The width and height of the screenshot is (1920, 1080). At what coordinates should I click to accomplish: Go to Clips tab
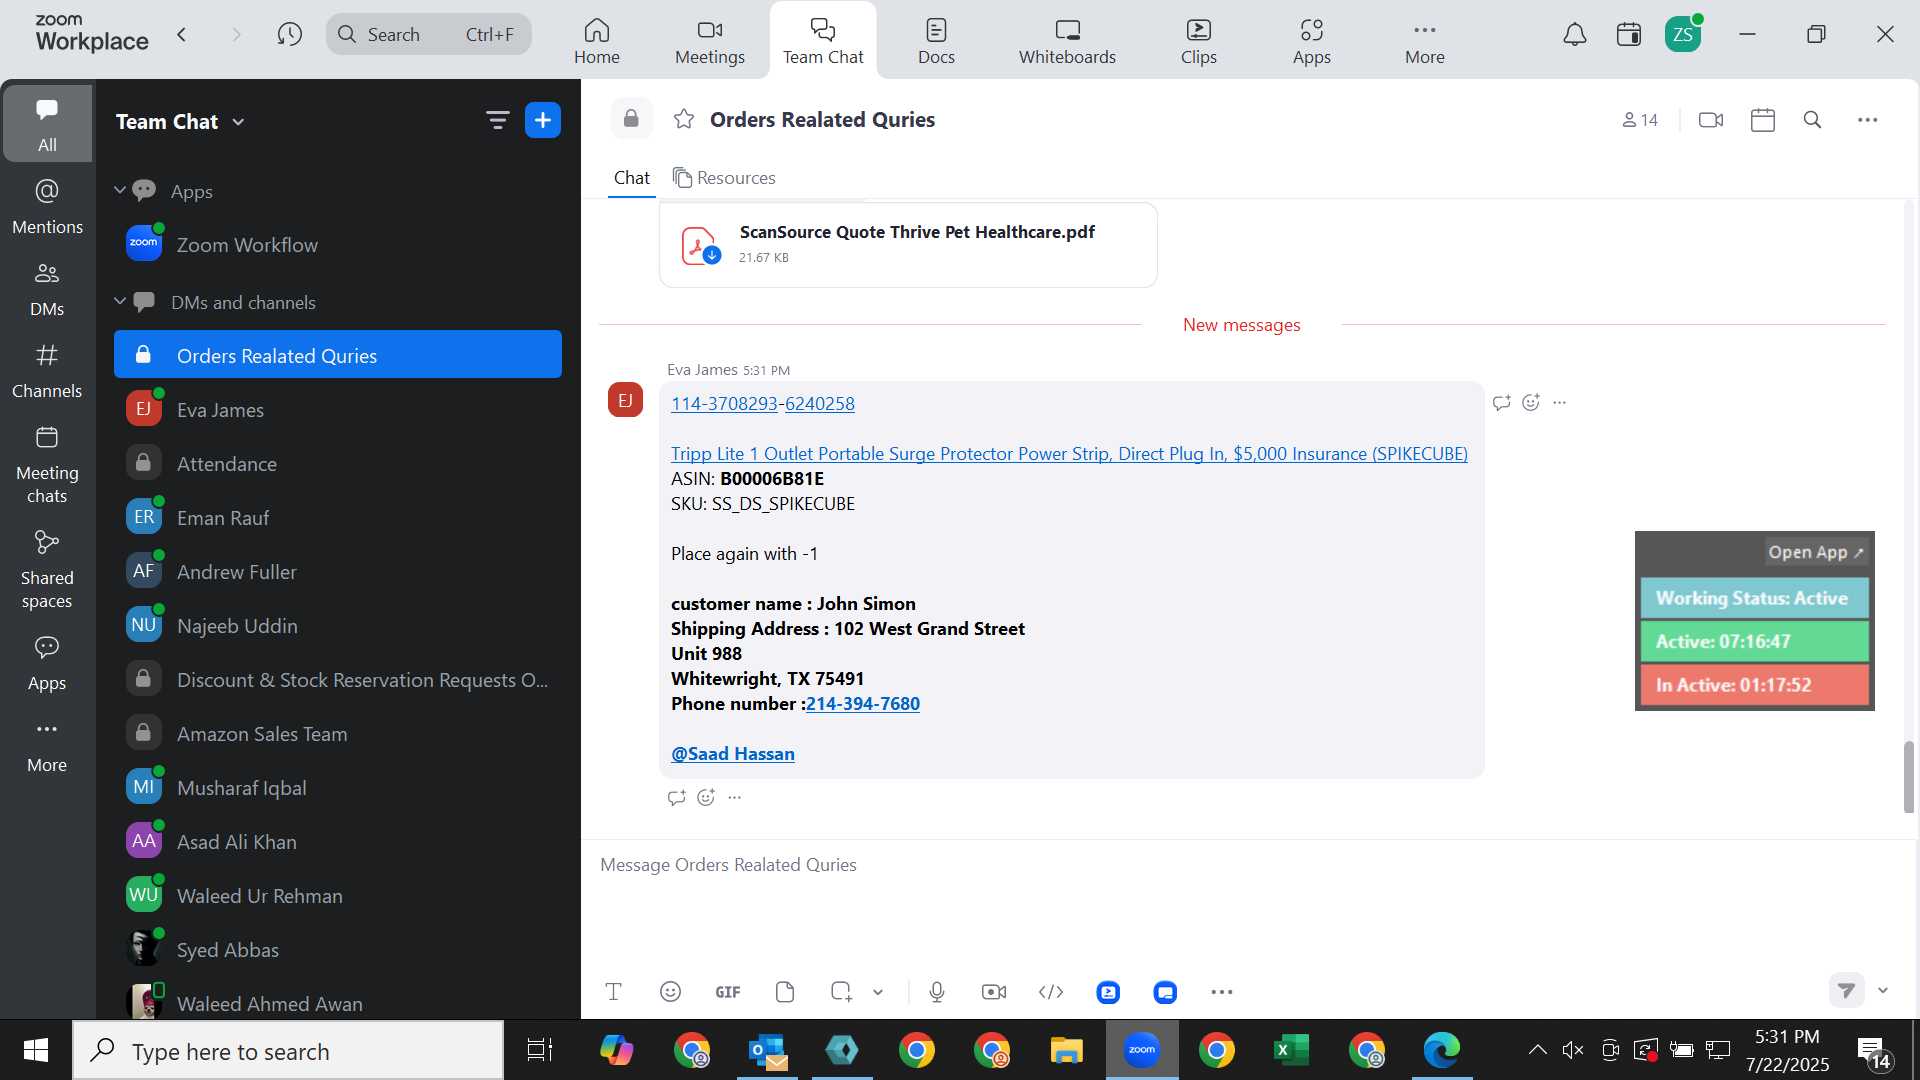[1198, 41]
